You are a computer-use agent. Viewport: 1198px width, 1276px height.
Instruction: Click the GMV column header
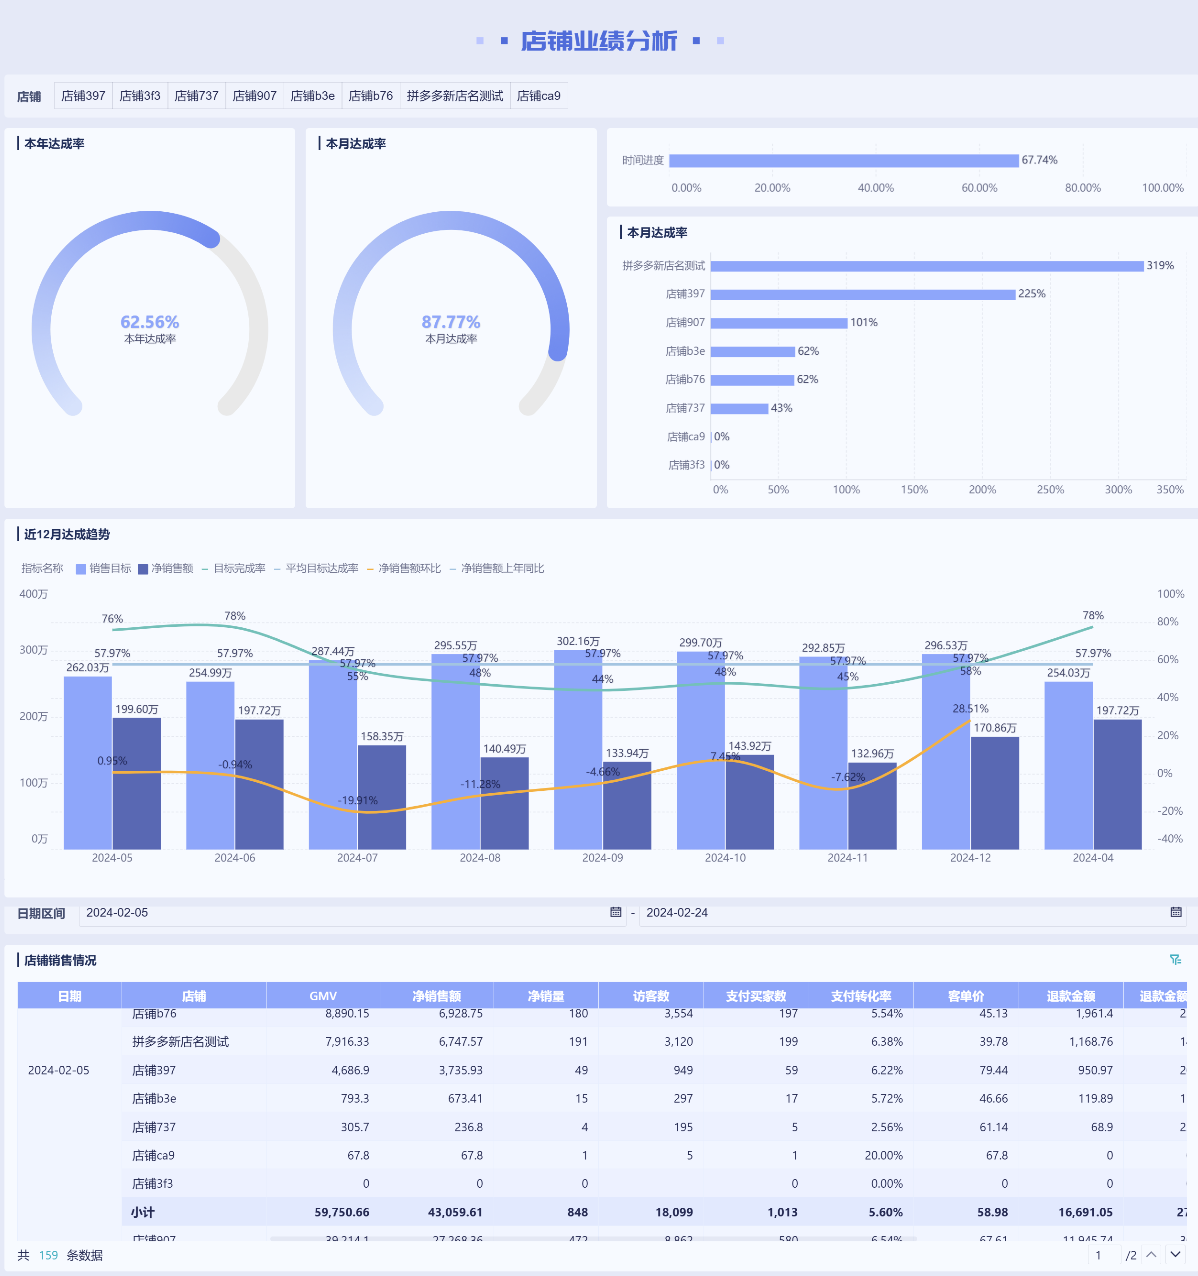[x=323, y=996]
